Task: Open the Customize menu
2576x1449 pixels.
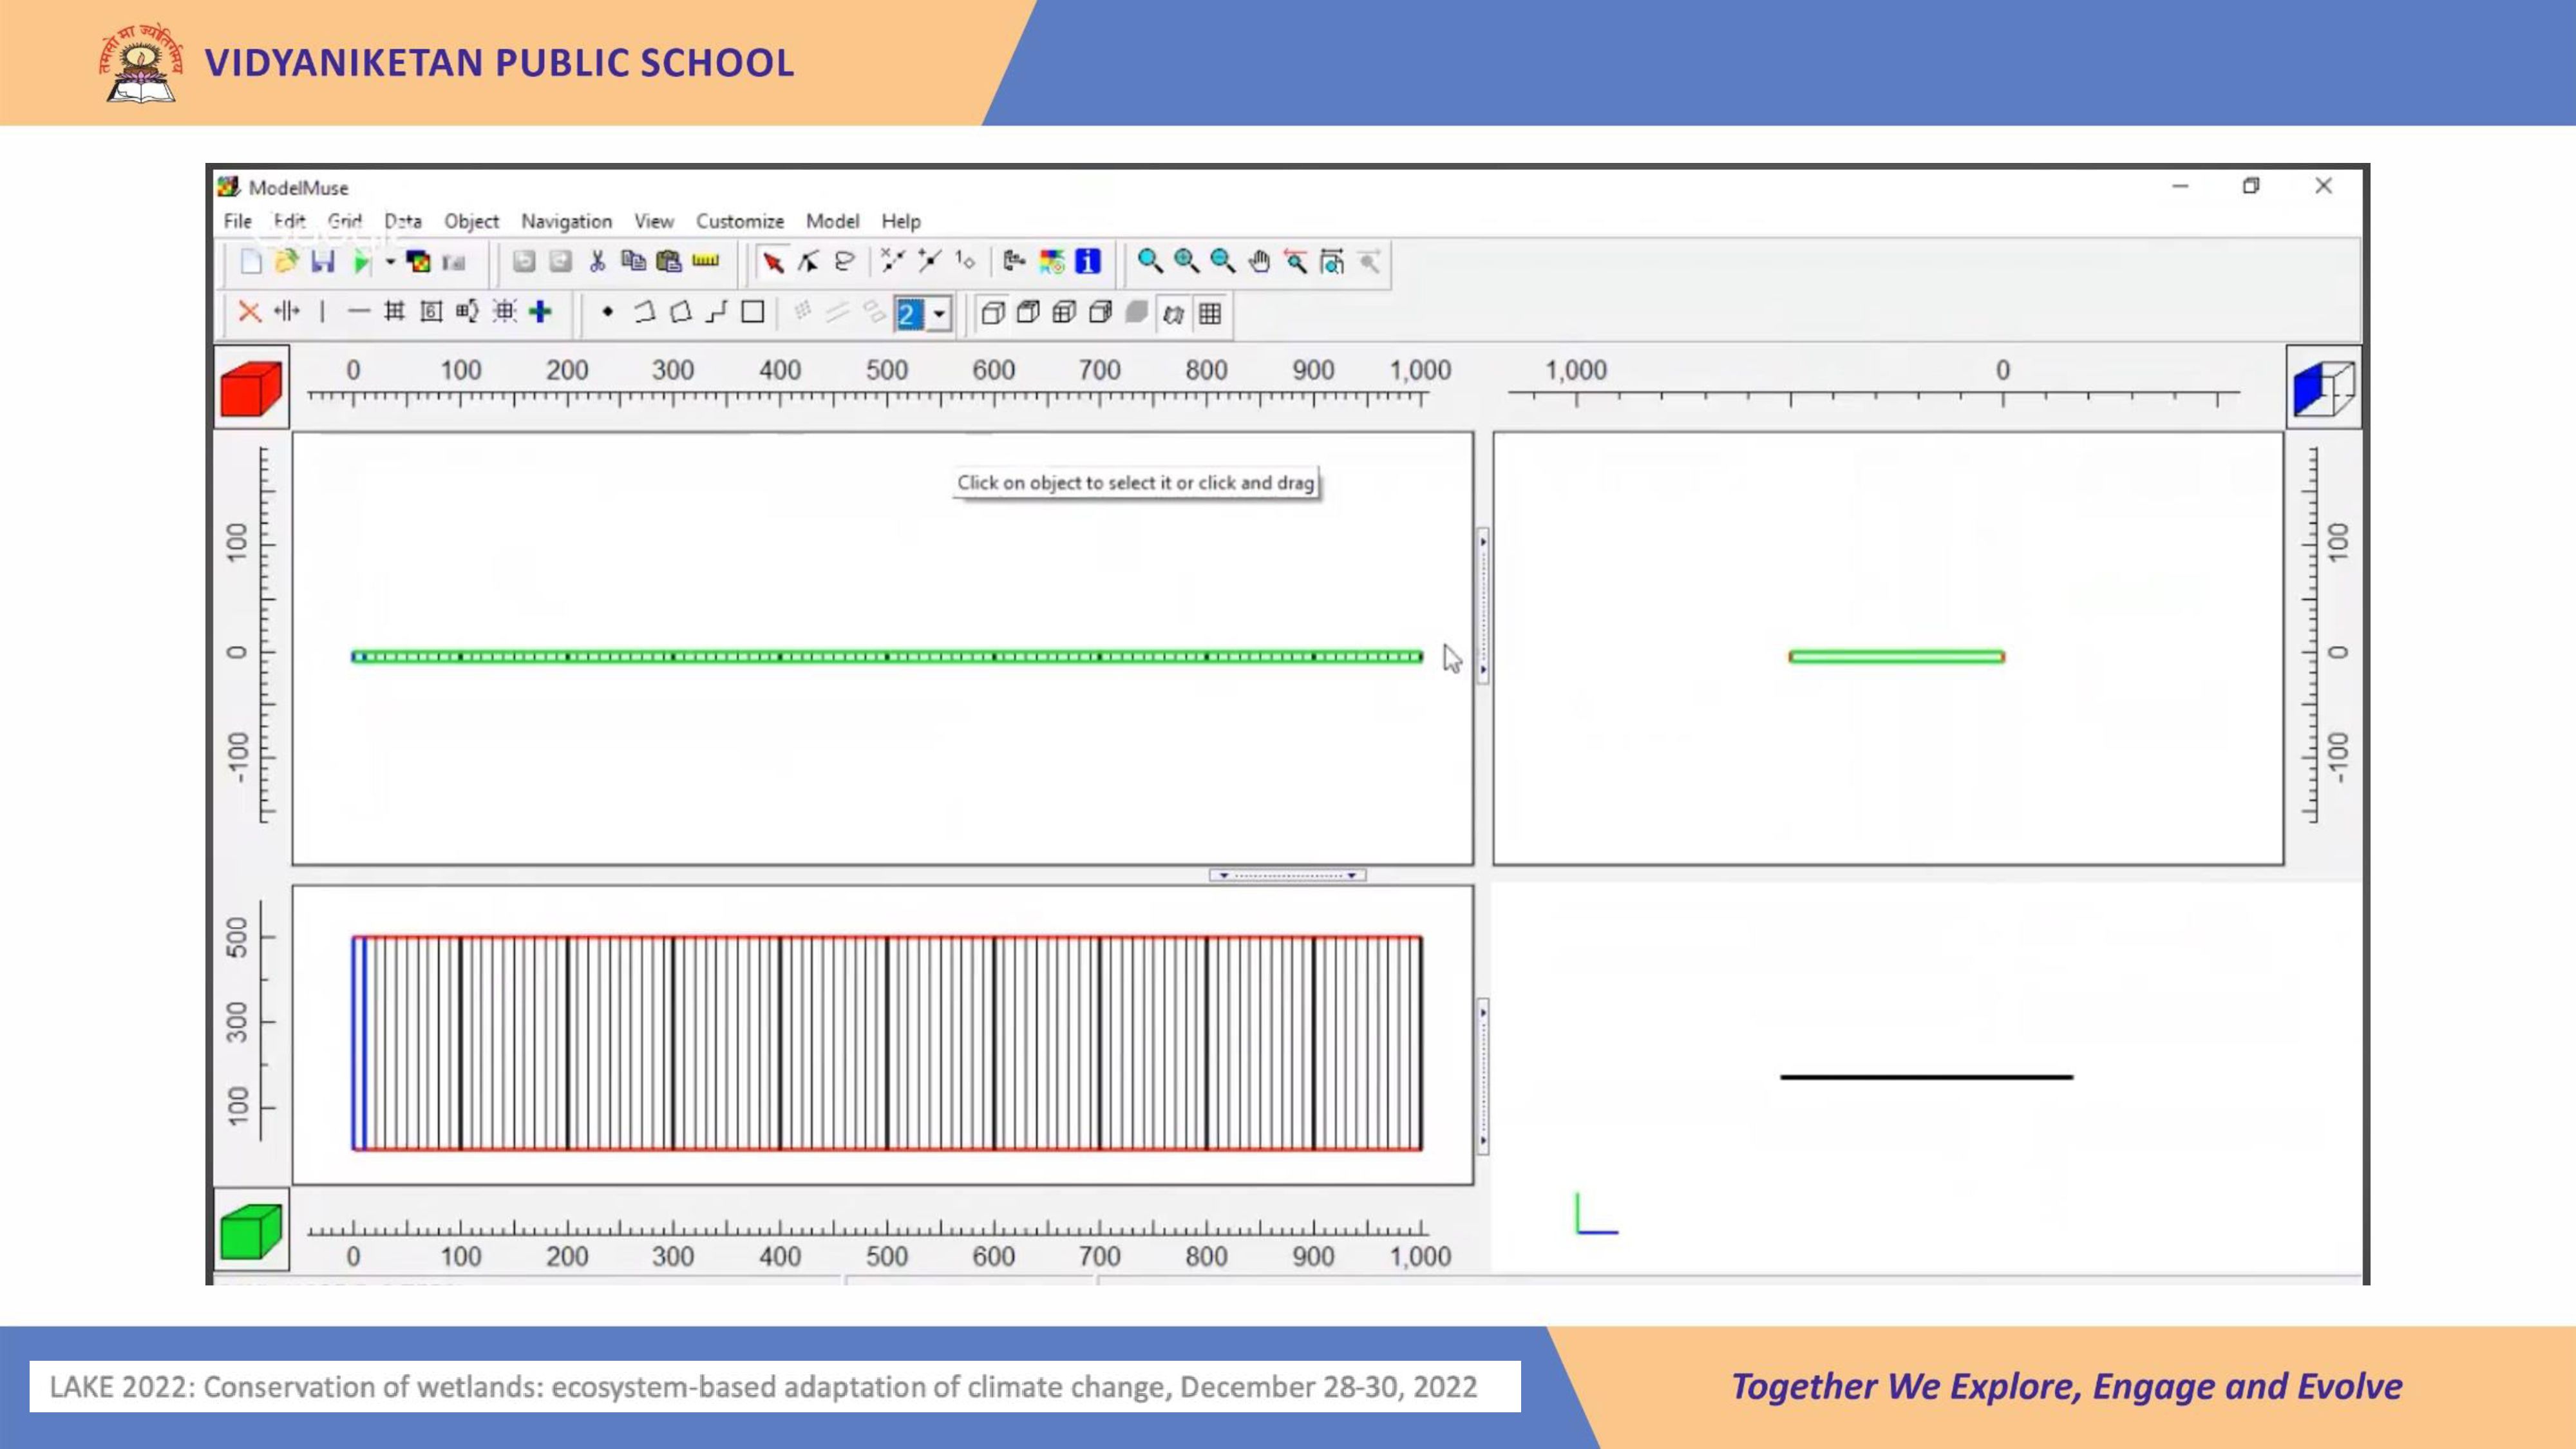Action: click(x=739, y=221)
